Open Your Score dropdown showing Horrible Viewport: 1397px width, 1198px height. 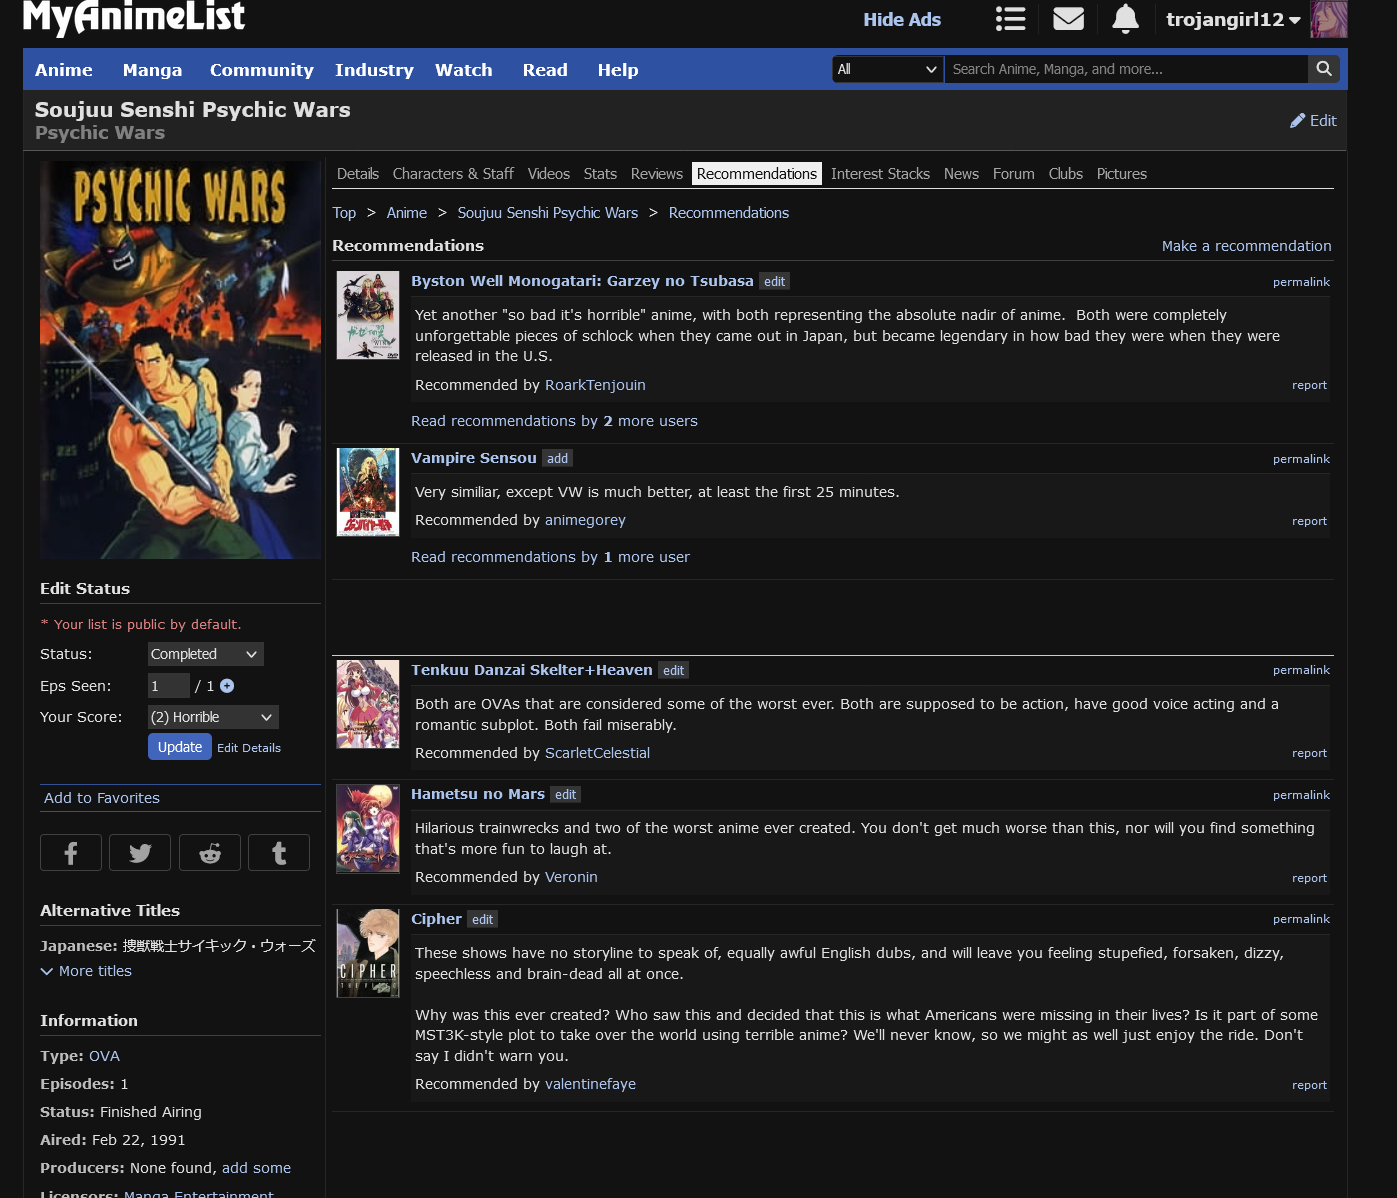point(212,717)
